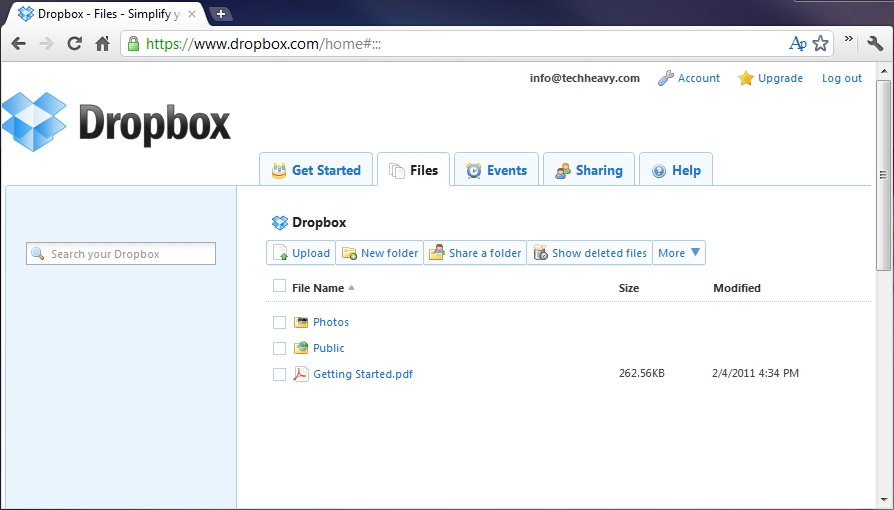Open the Public folder link

pyautogui.click(x=328, y=348)
